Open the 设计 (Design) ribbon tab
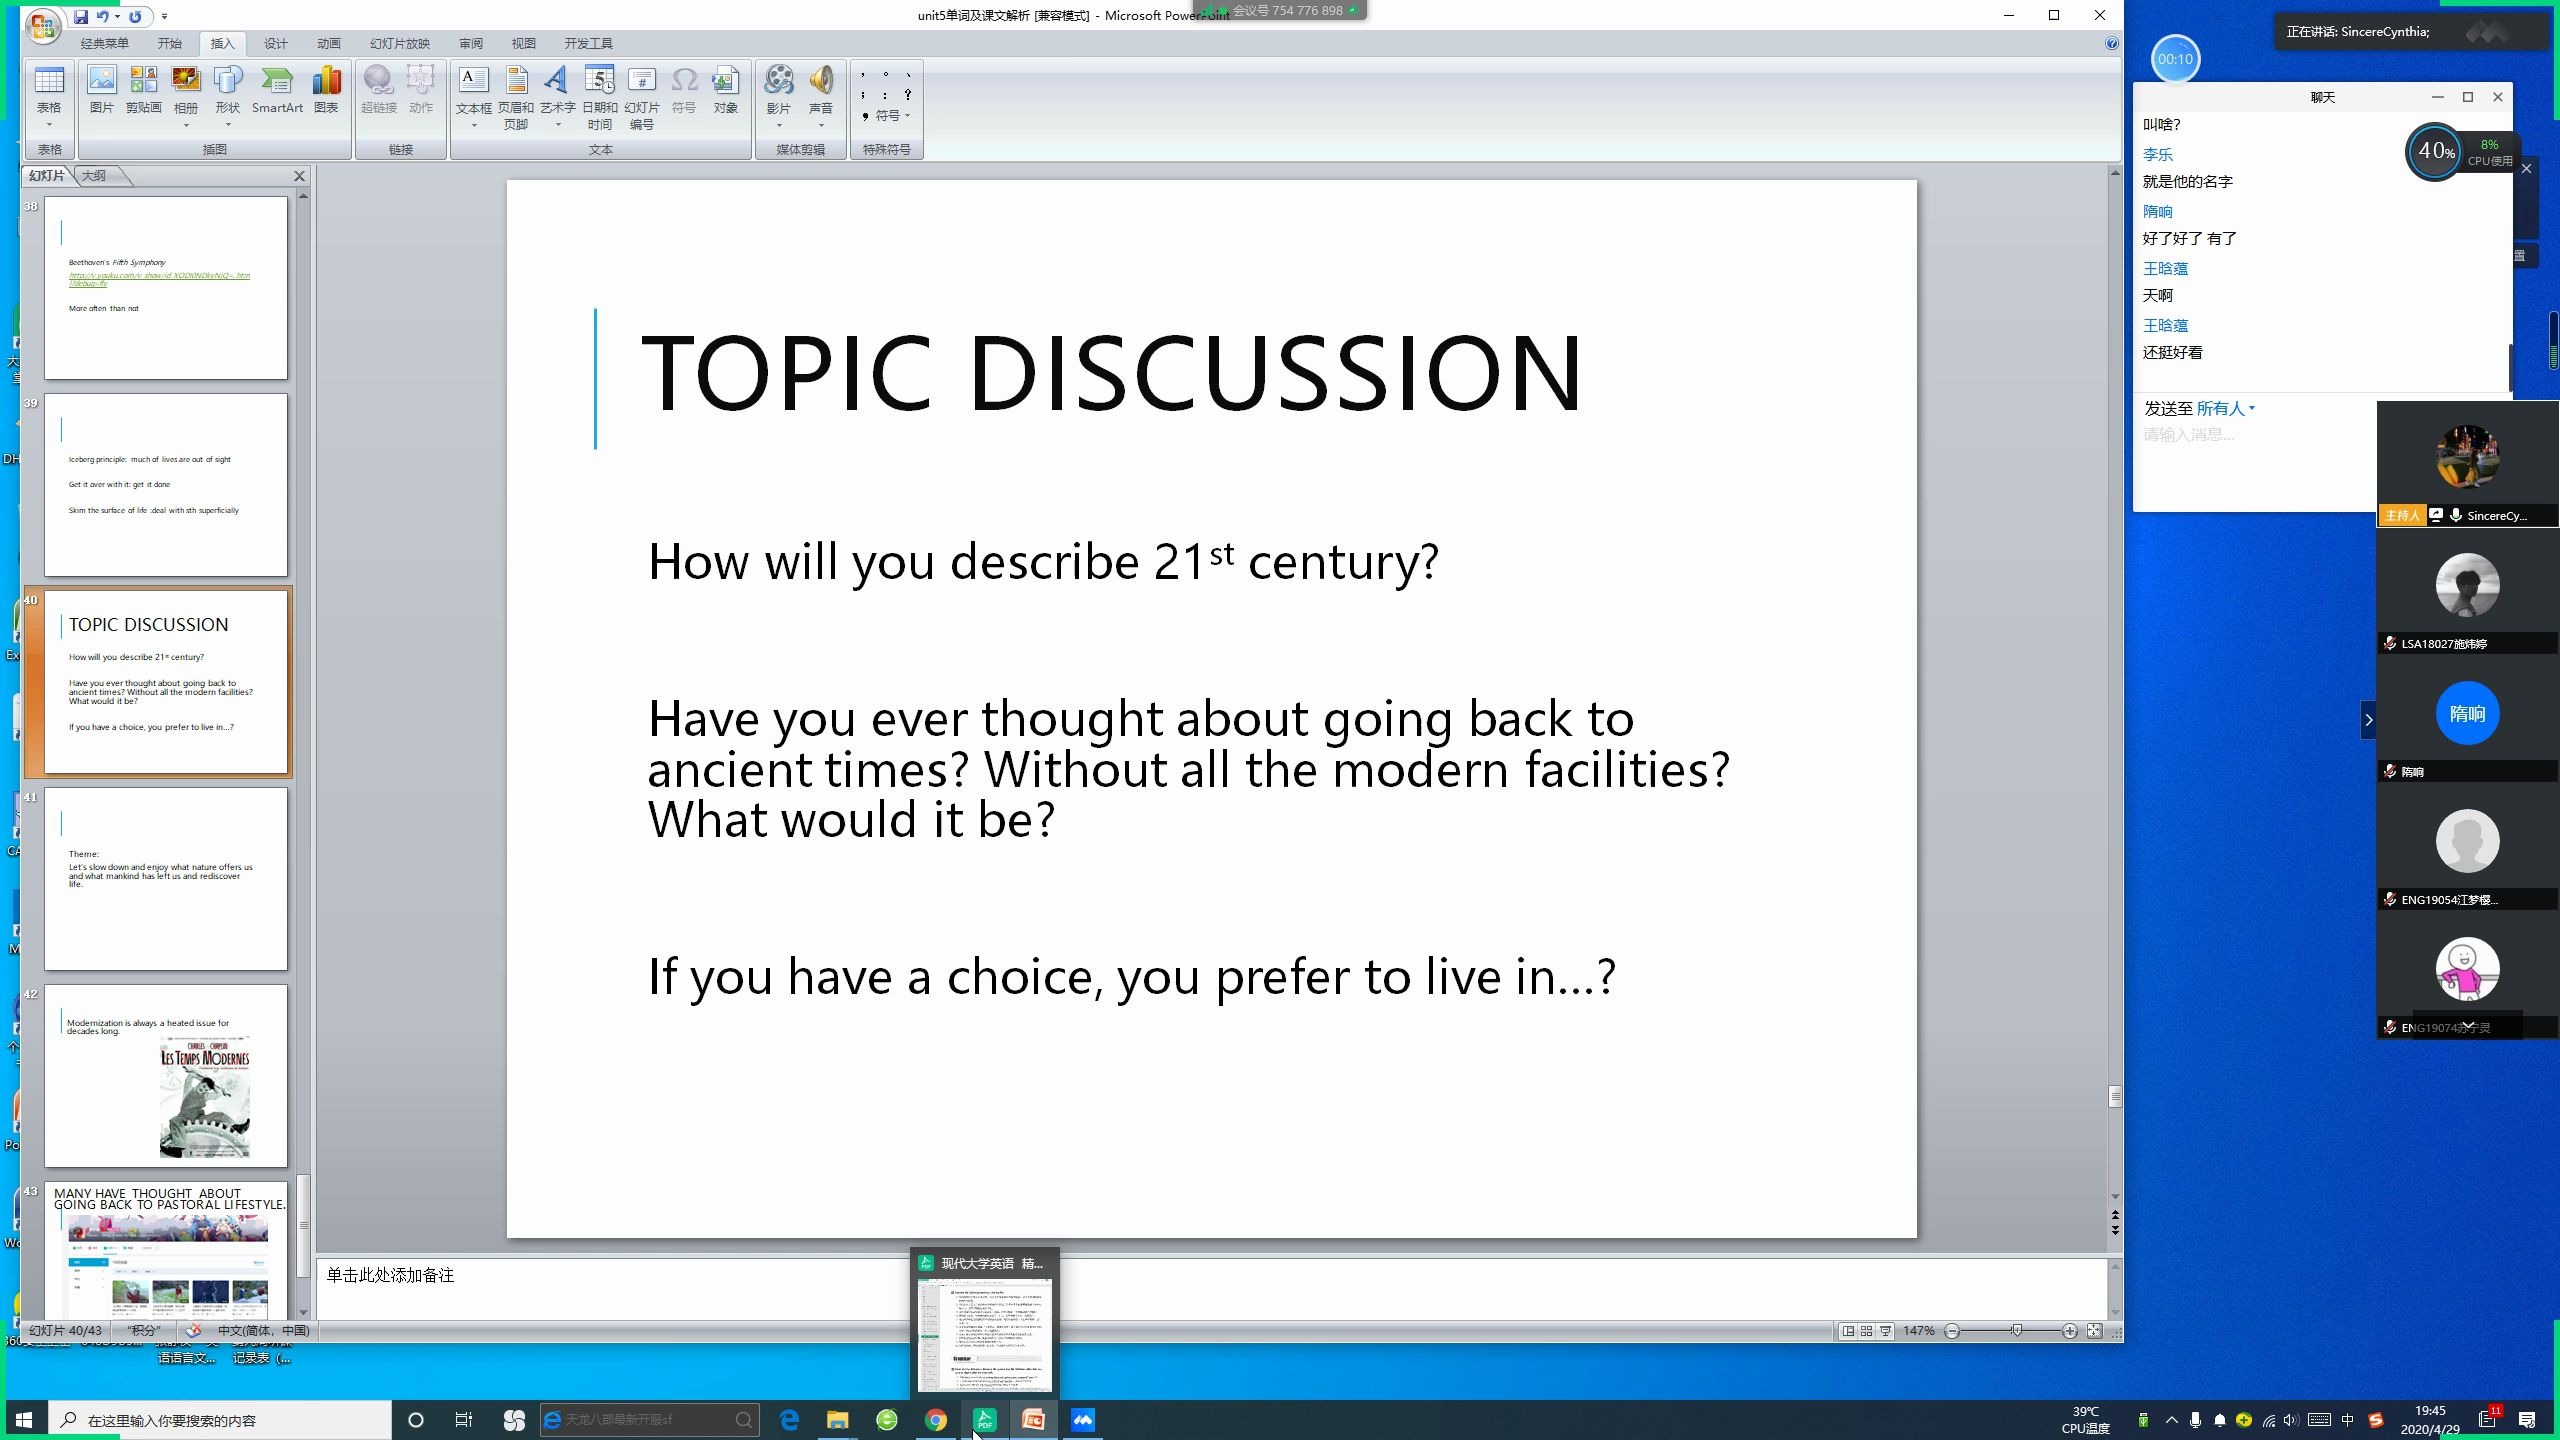The width and height of the screenshot is (2560, 1440). [276, 43]
